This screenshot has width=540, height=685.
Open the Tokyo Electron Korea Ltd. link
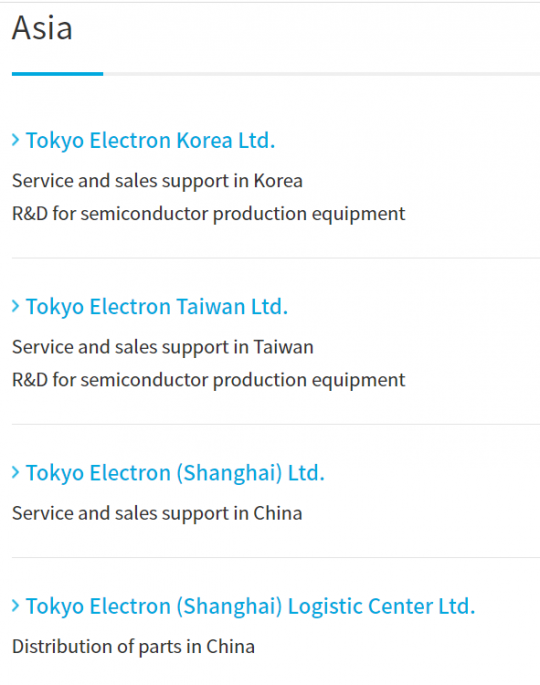[150, 141]
